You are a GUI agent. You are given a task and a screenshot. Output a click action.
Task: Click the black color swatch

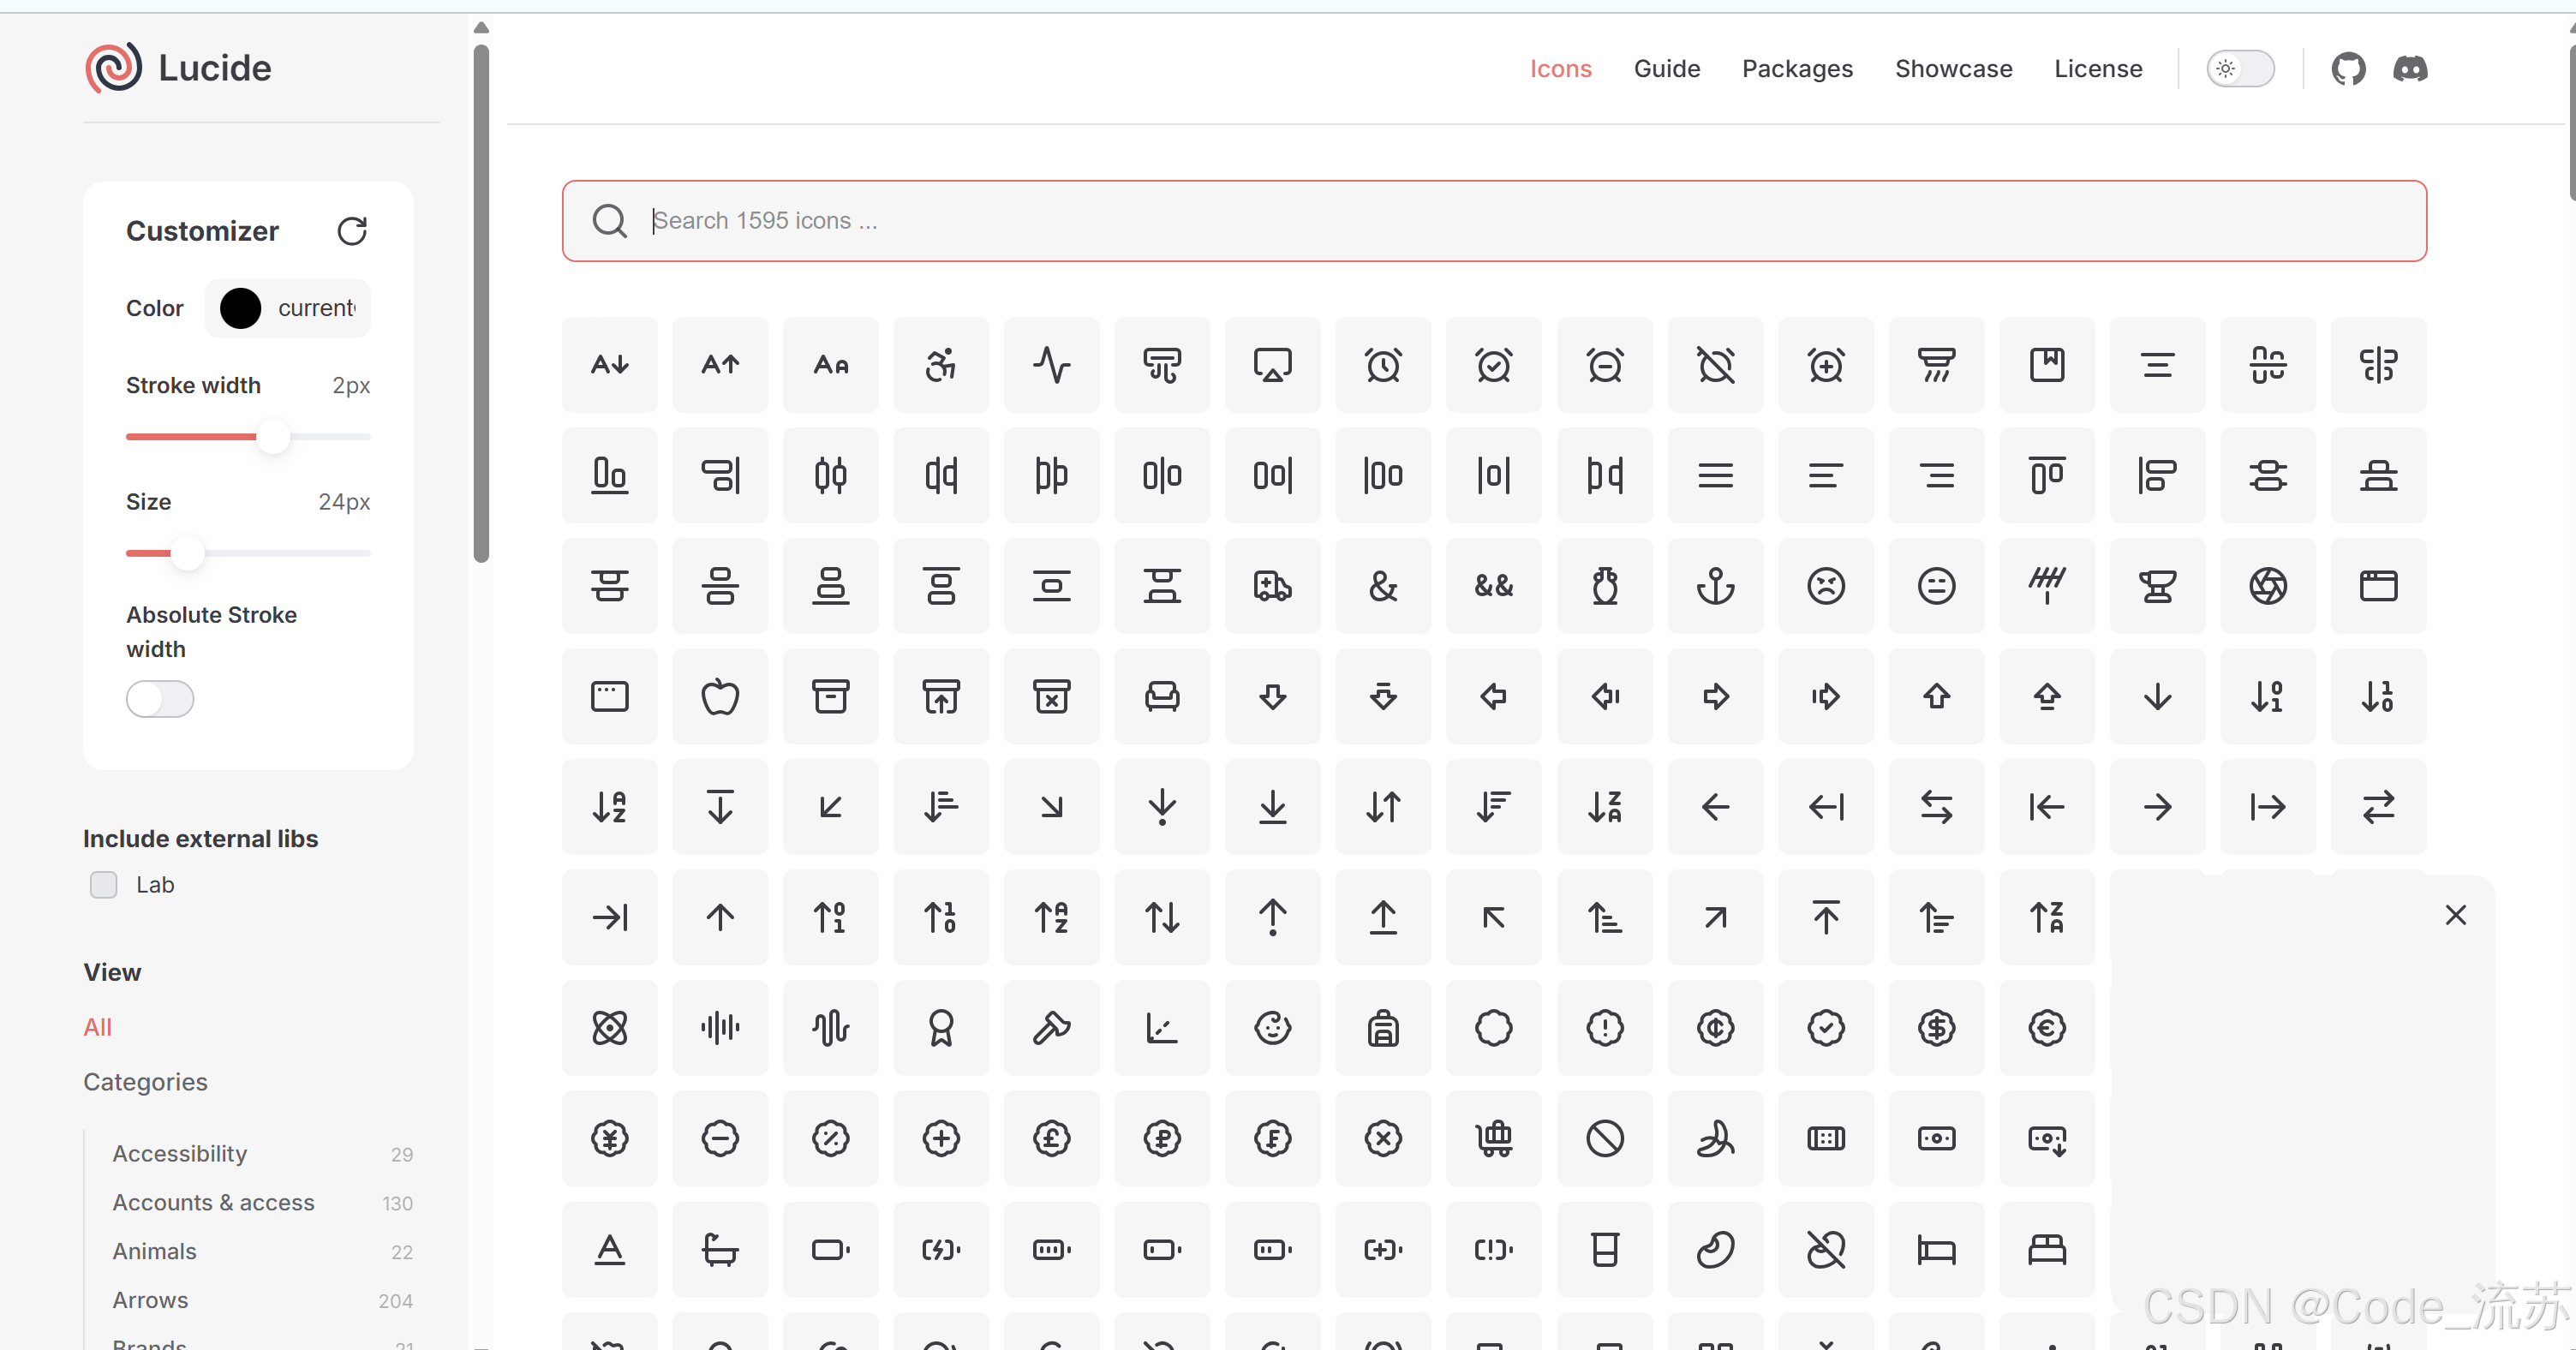[240, 308]
